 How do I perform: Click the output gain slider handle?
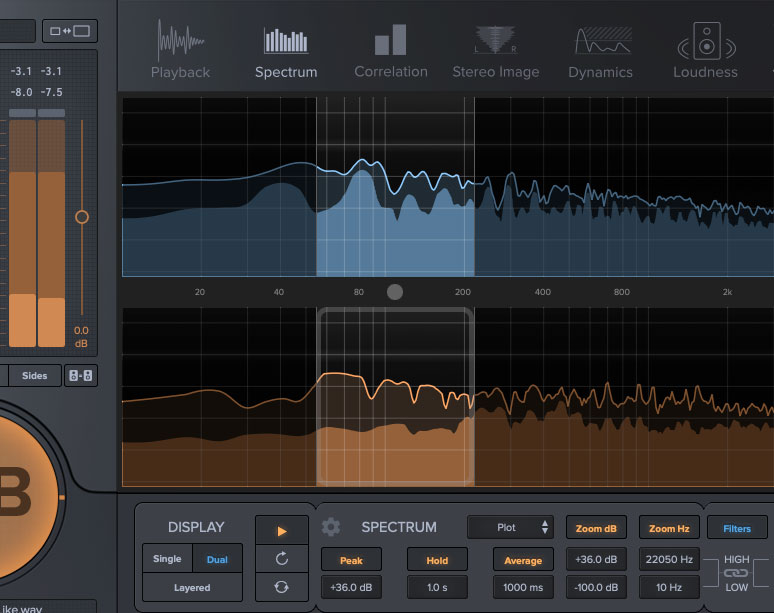[x=82, y=217]
